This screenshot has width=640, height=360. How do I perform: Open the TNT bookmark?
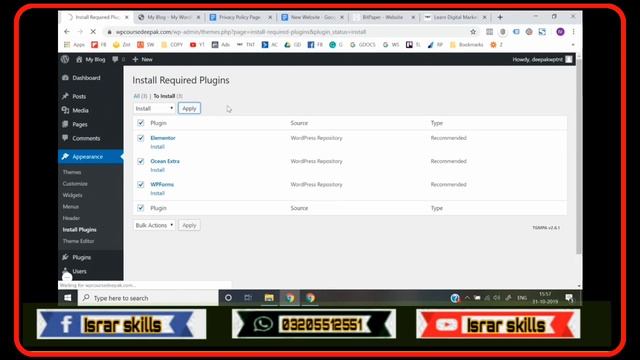pos(246,44)
